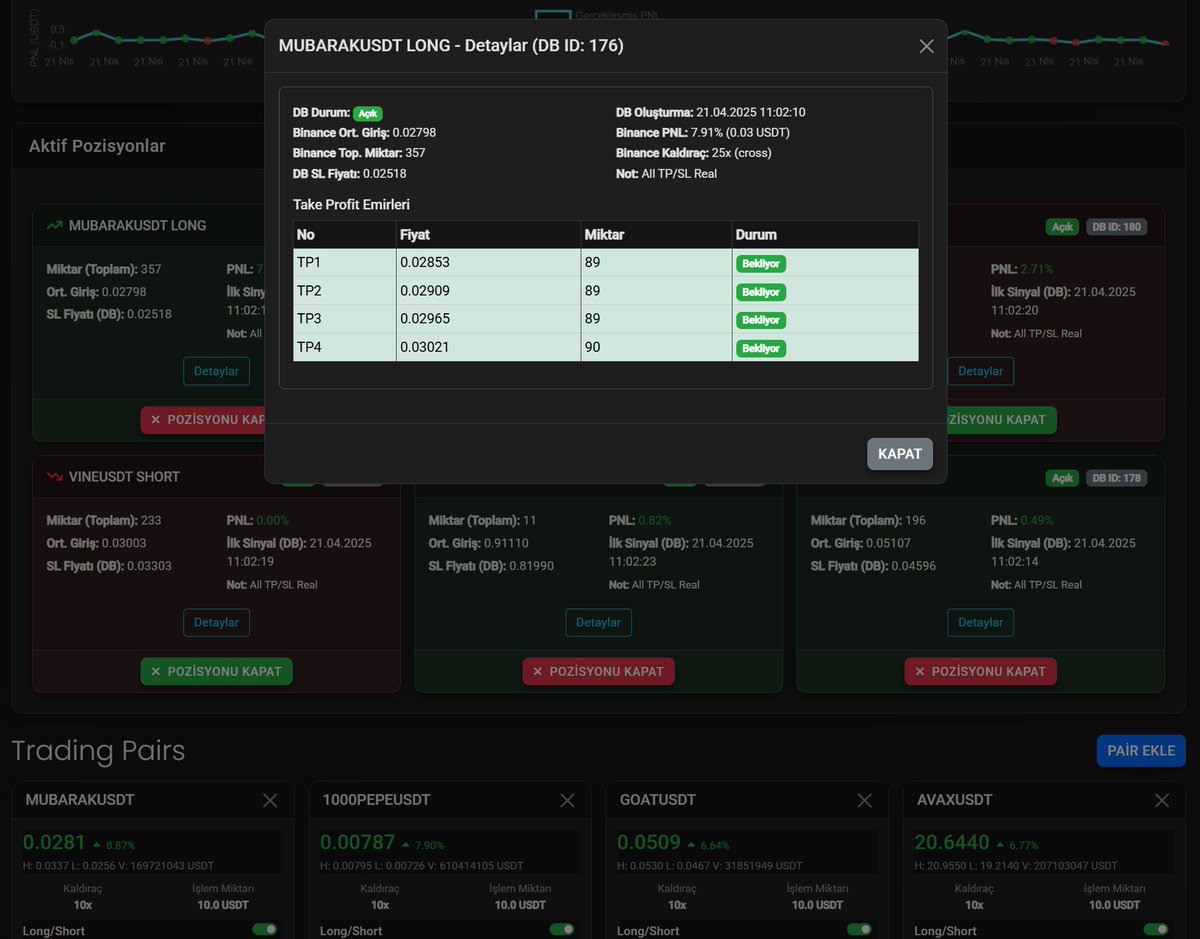Close the MUBARAKUSDT LONG details dialog with X
This screenshot has width=1200, height=939.
click(926, 46)
